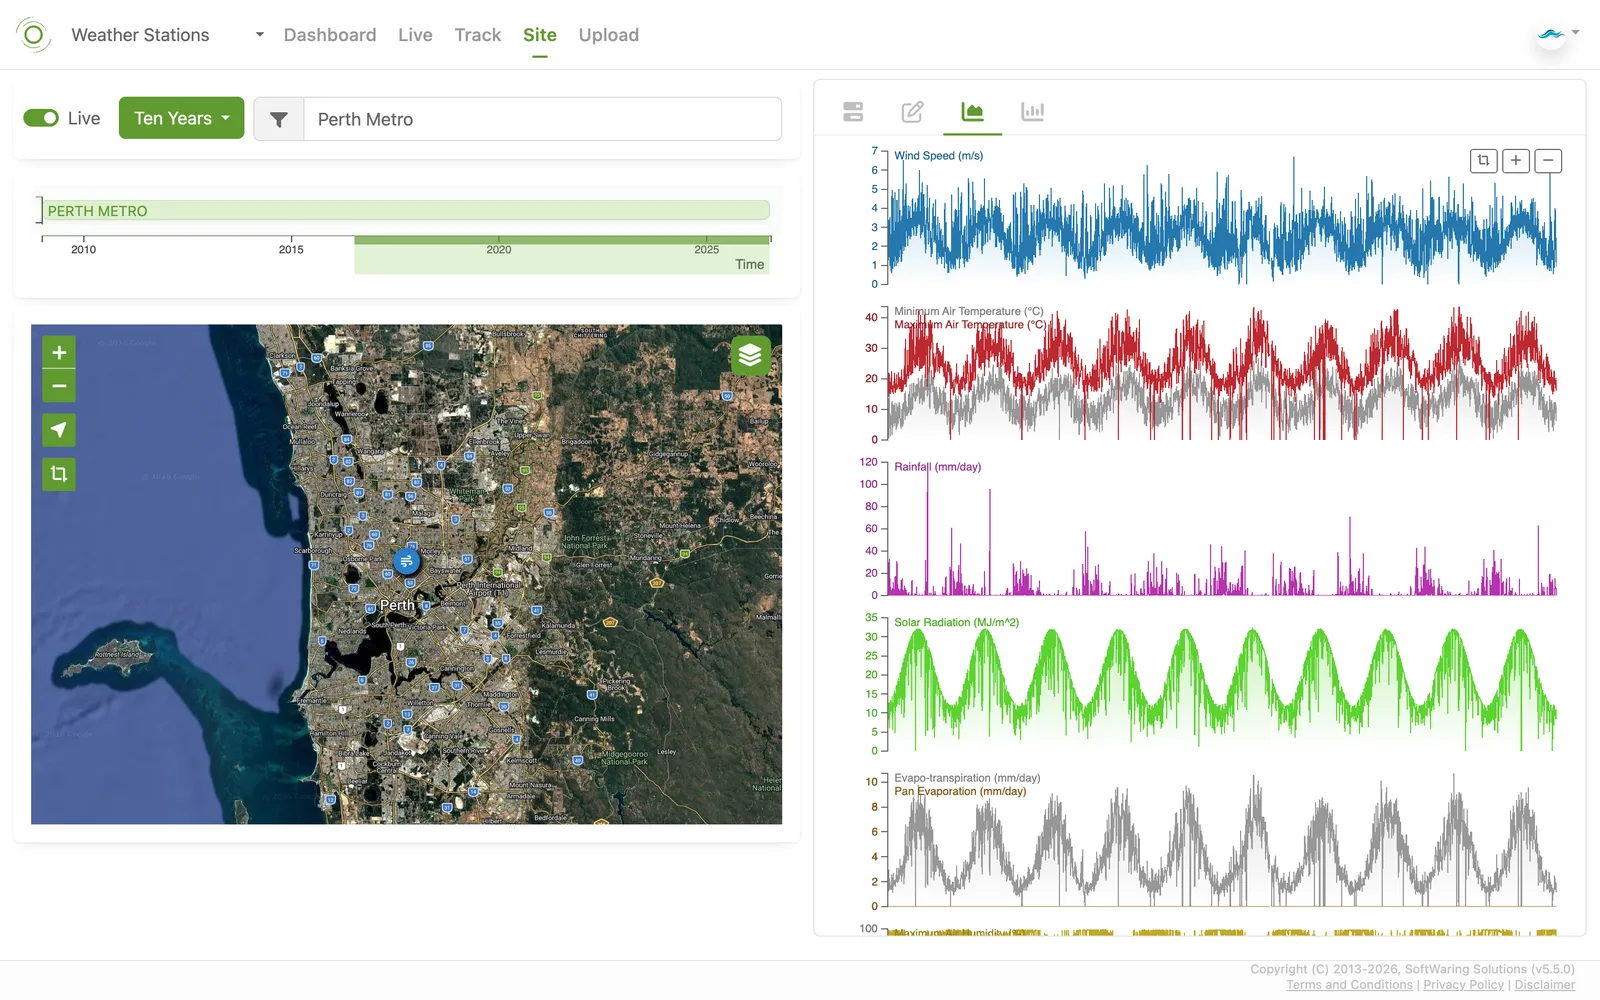Zoom out on the map

tap(59, 386)
